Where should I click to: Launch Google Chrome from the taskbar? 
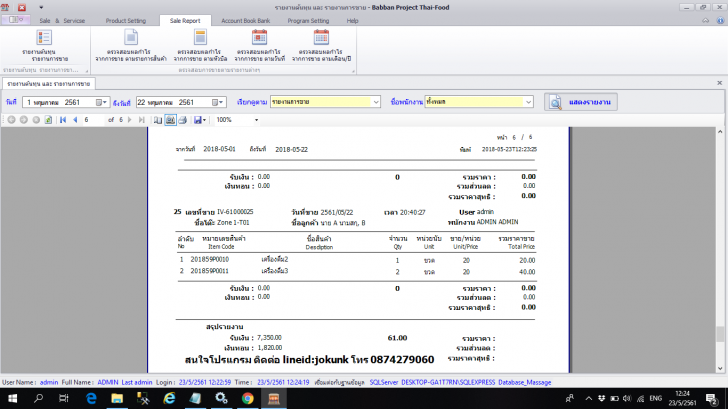point(246,398)
